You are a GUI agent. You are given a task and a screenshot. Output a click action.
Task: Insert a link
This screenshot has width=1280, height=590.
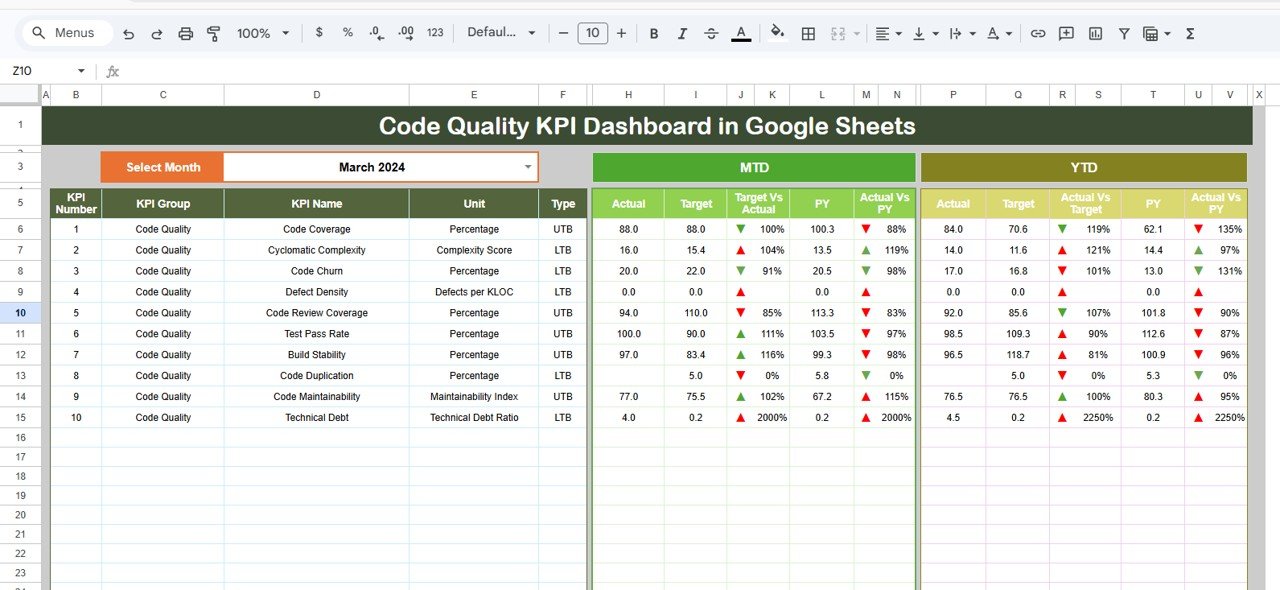[x=1038, y=33]
